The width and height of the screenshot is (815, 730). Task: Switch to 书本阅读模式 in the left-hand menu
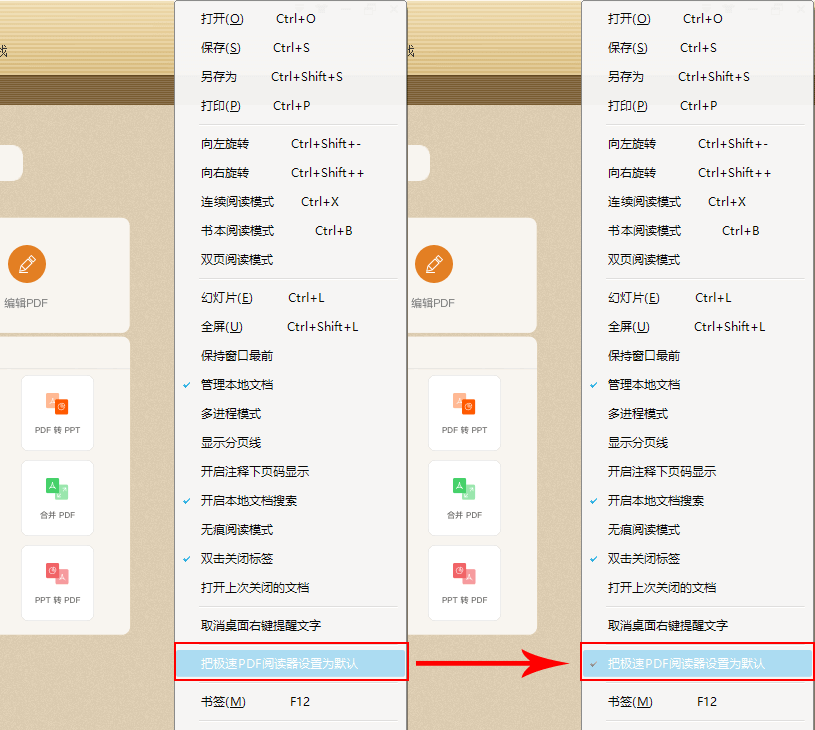291,231
